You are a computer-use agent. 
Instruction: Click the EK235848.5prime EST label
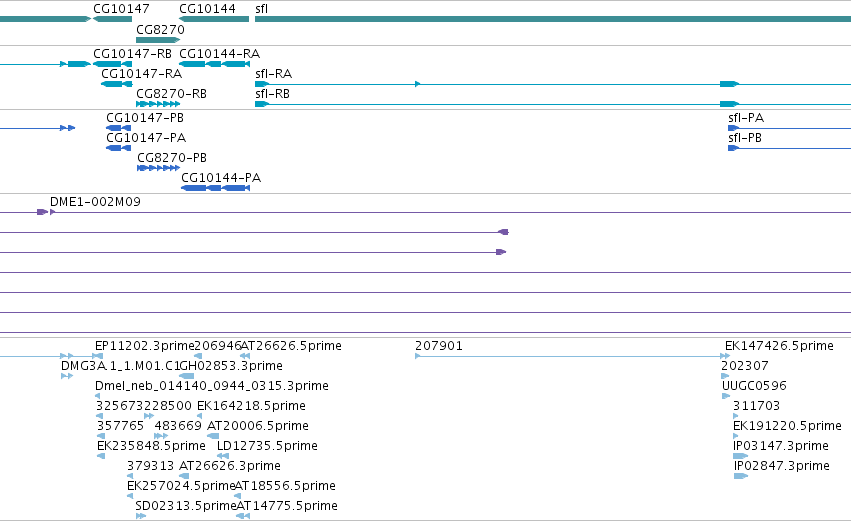pos(151,446)
